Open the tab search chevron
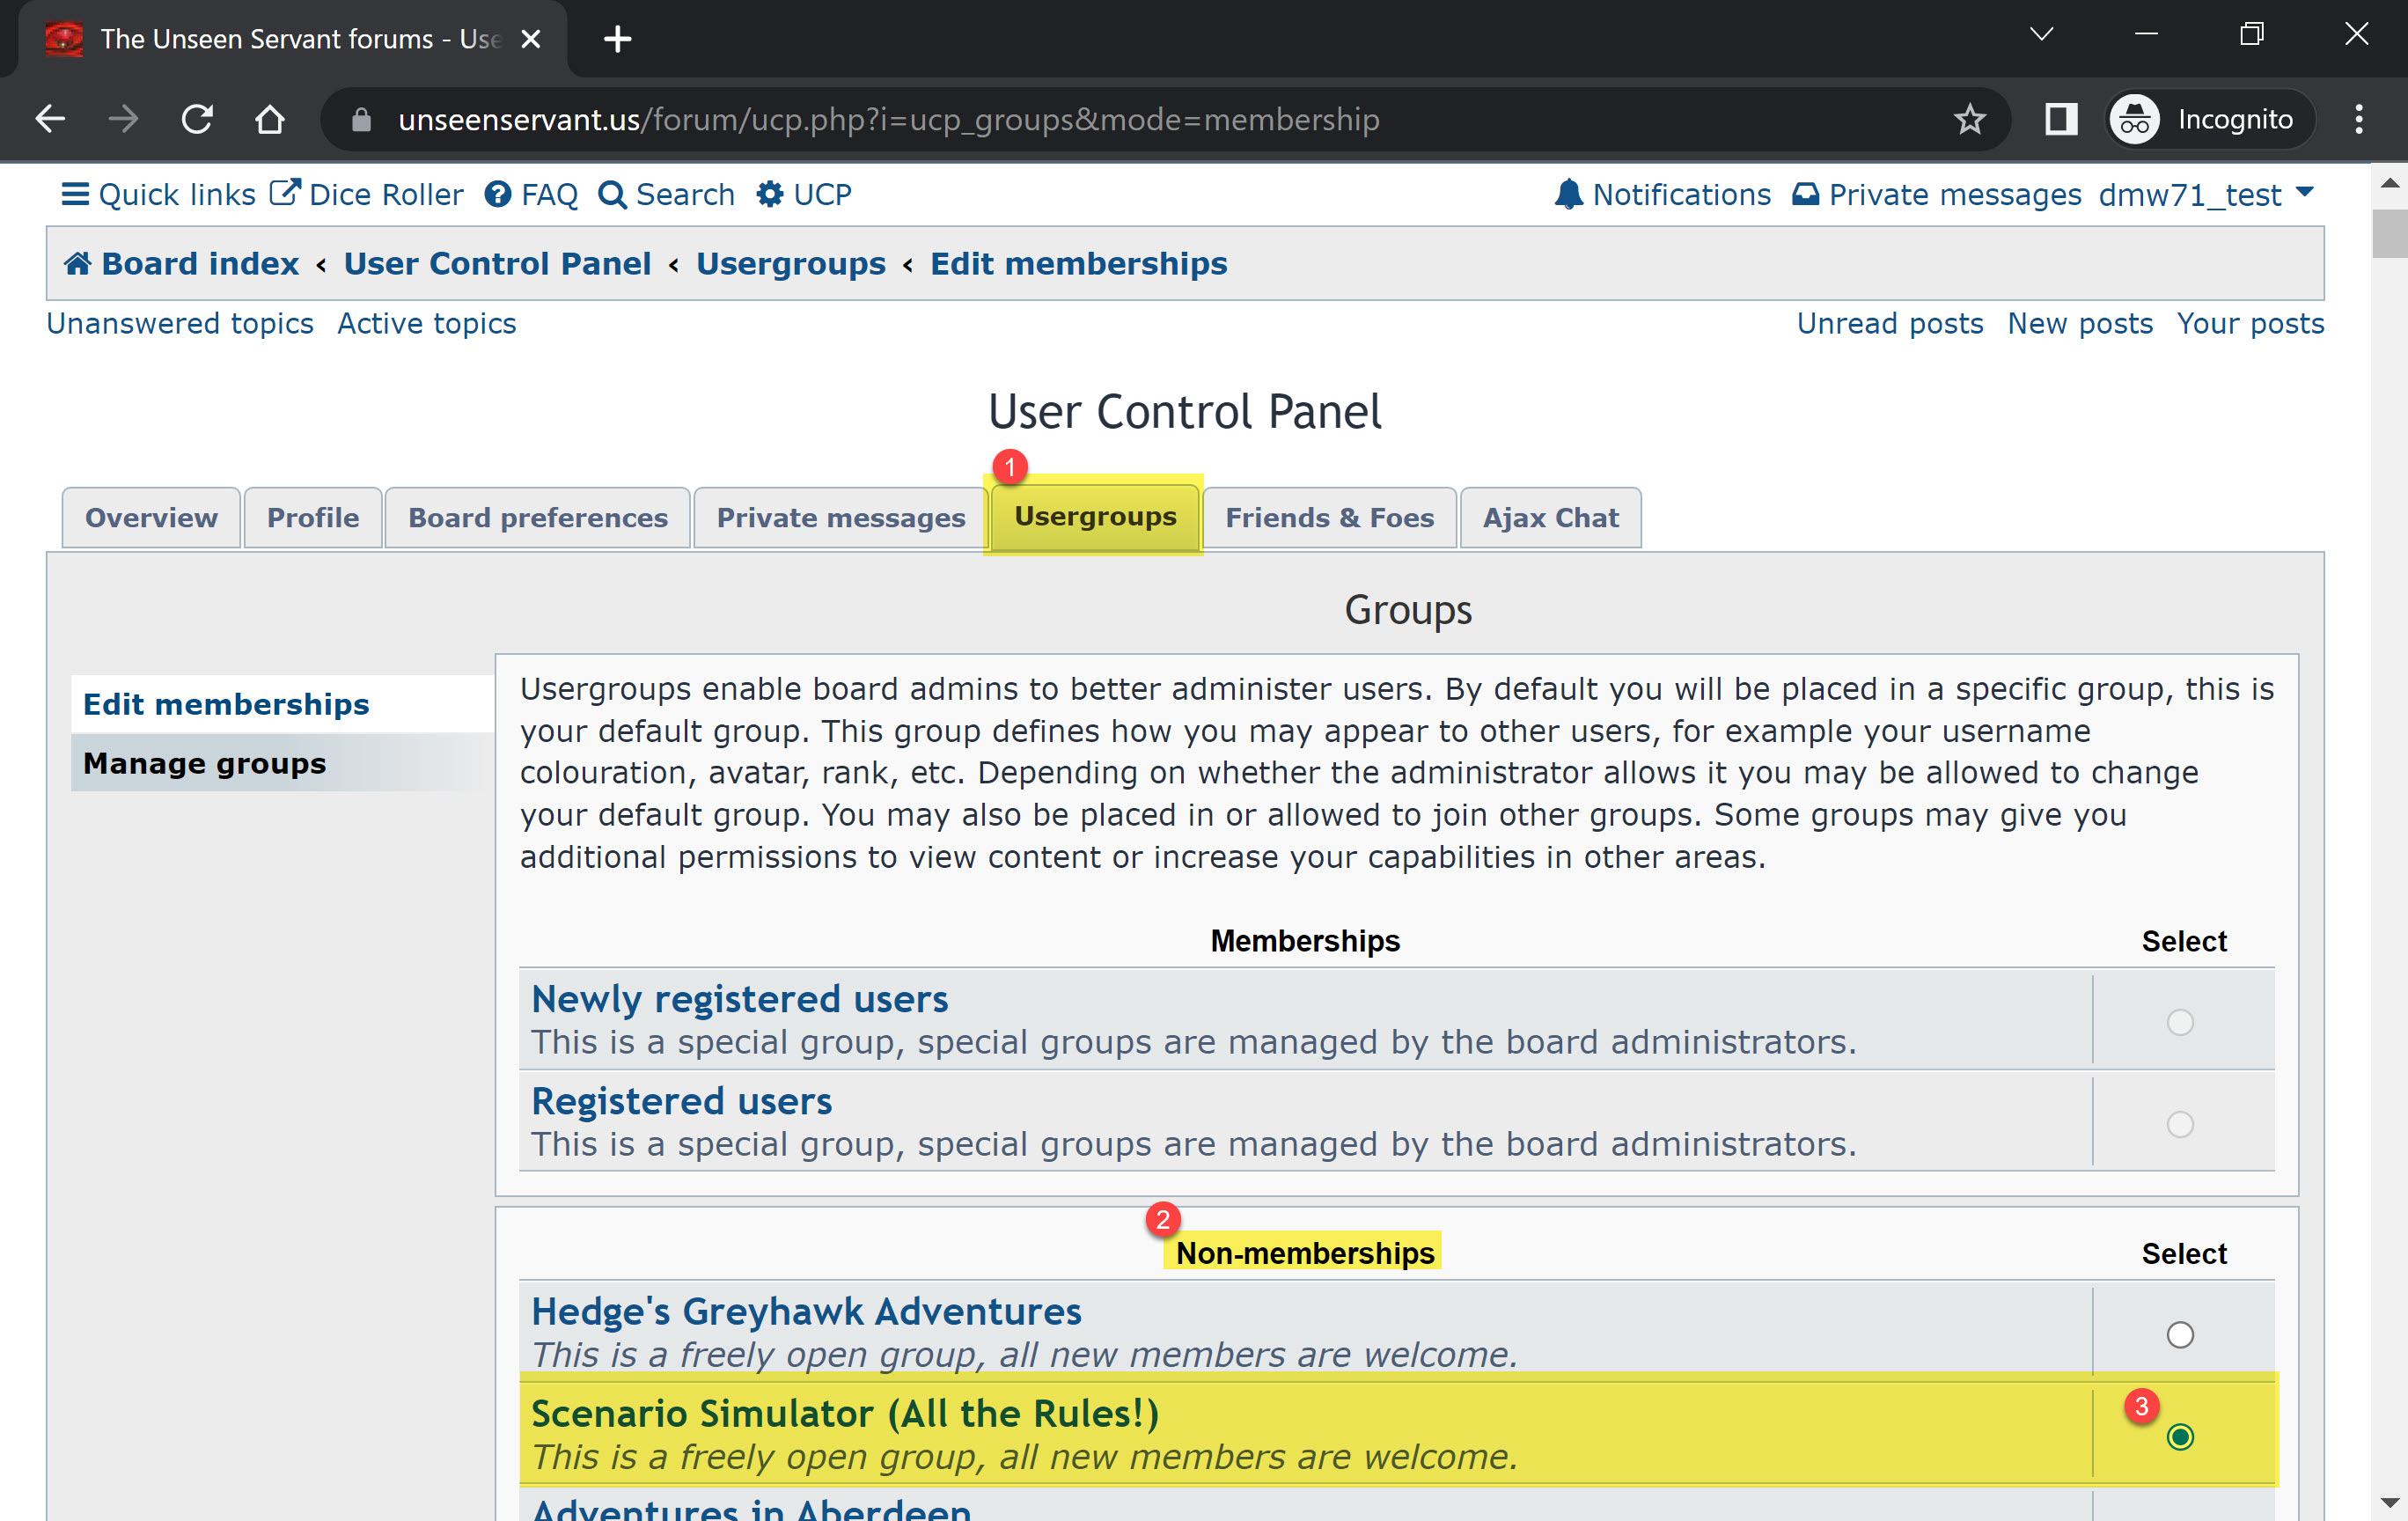 (2041, 34)
